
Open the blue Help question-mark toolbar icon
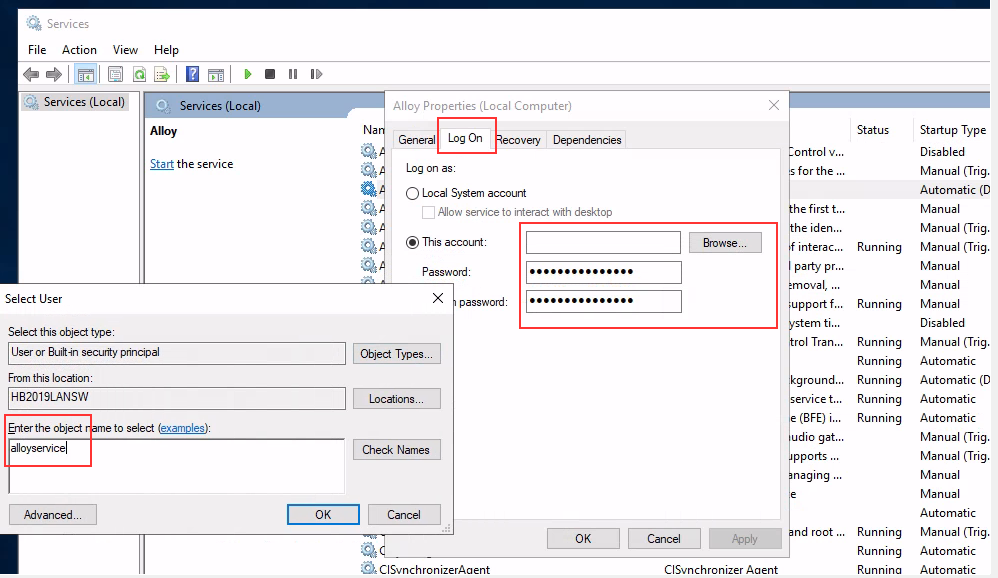pyautogui.click(x=192, y=74)
